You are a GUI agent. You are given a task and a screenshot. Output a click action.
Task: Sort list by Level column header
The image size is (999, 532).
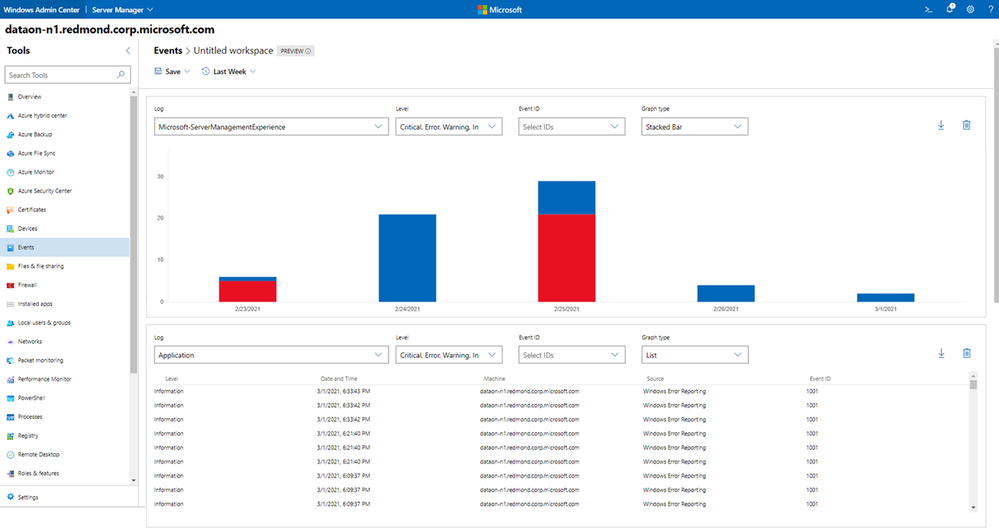coord(172,378)
